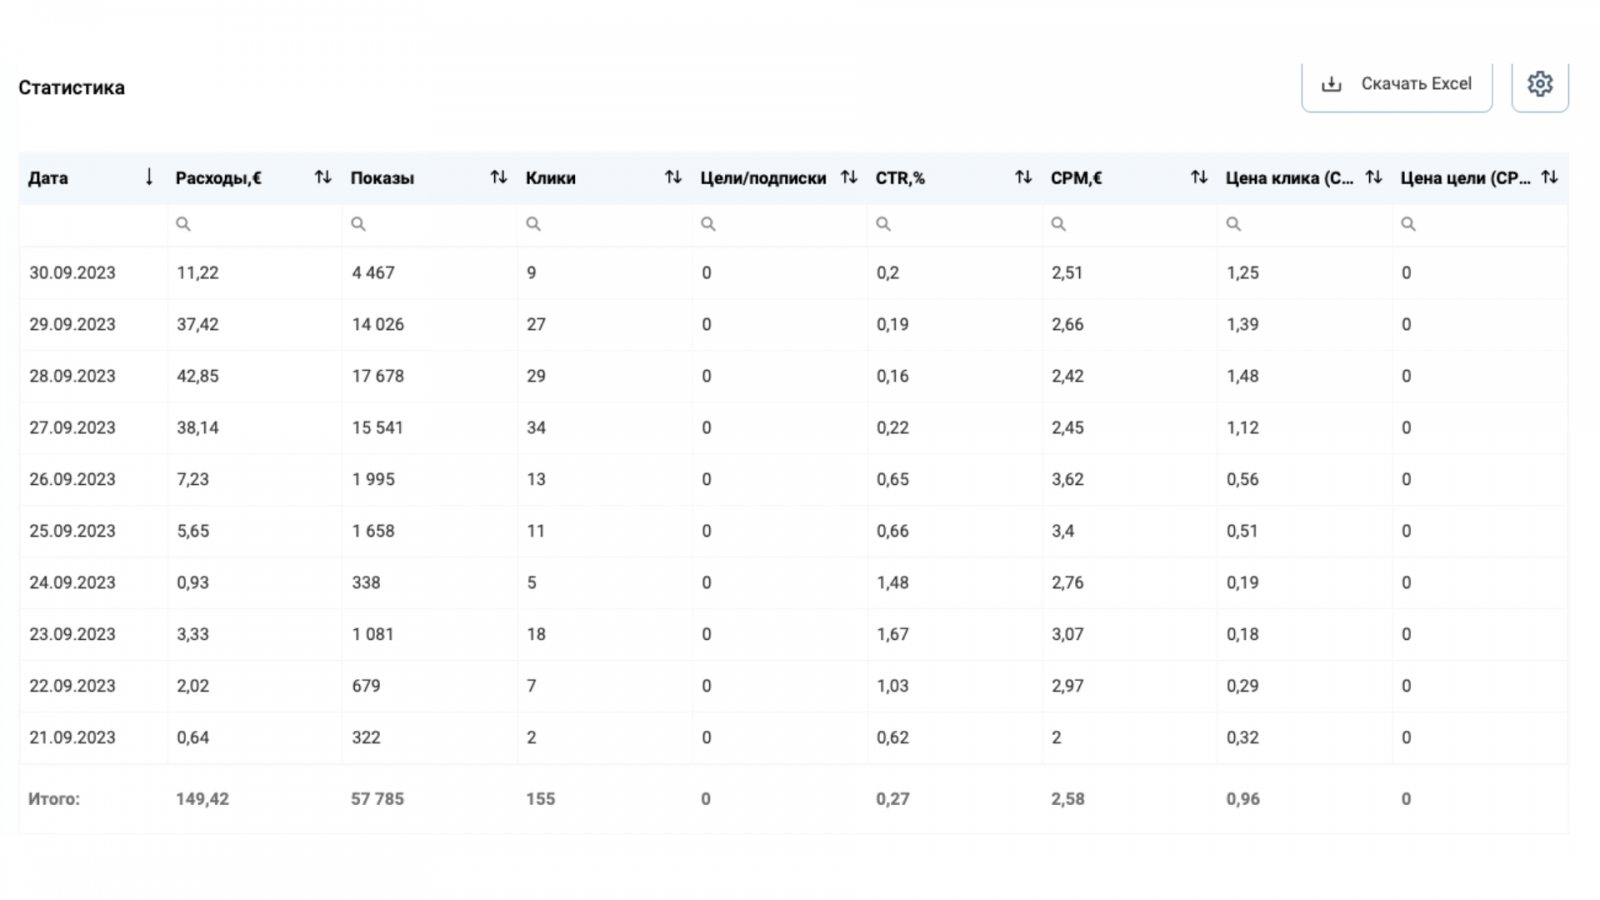Sort by Цели/подписки column arrows

coord(849,177)
